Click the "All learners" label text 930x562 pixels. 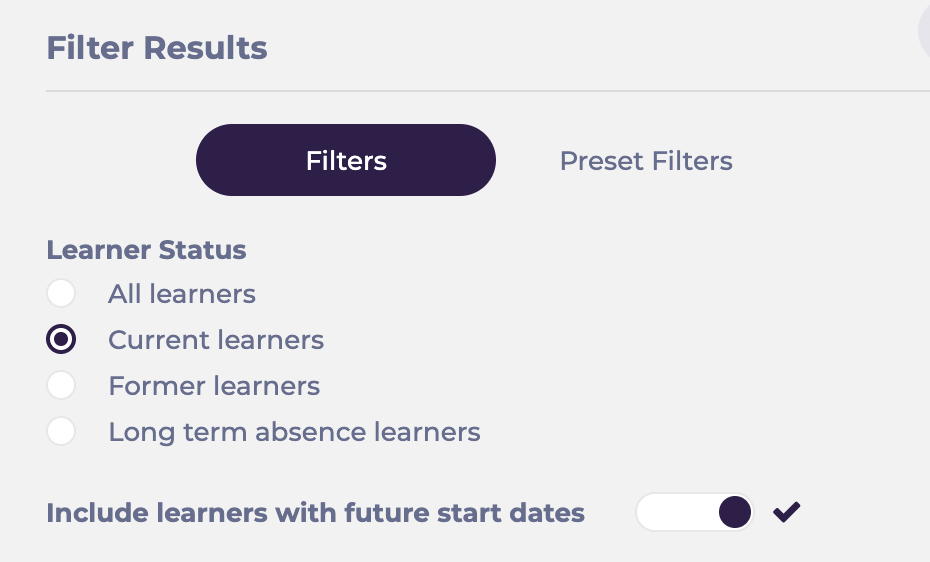pyautogui.click(x=182, y=294)
